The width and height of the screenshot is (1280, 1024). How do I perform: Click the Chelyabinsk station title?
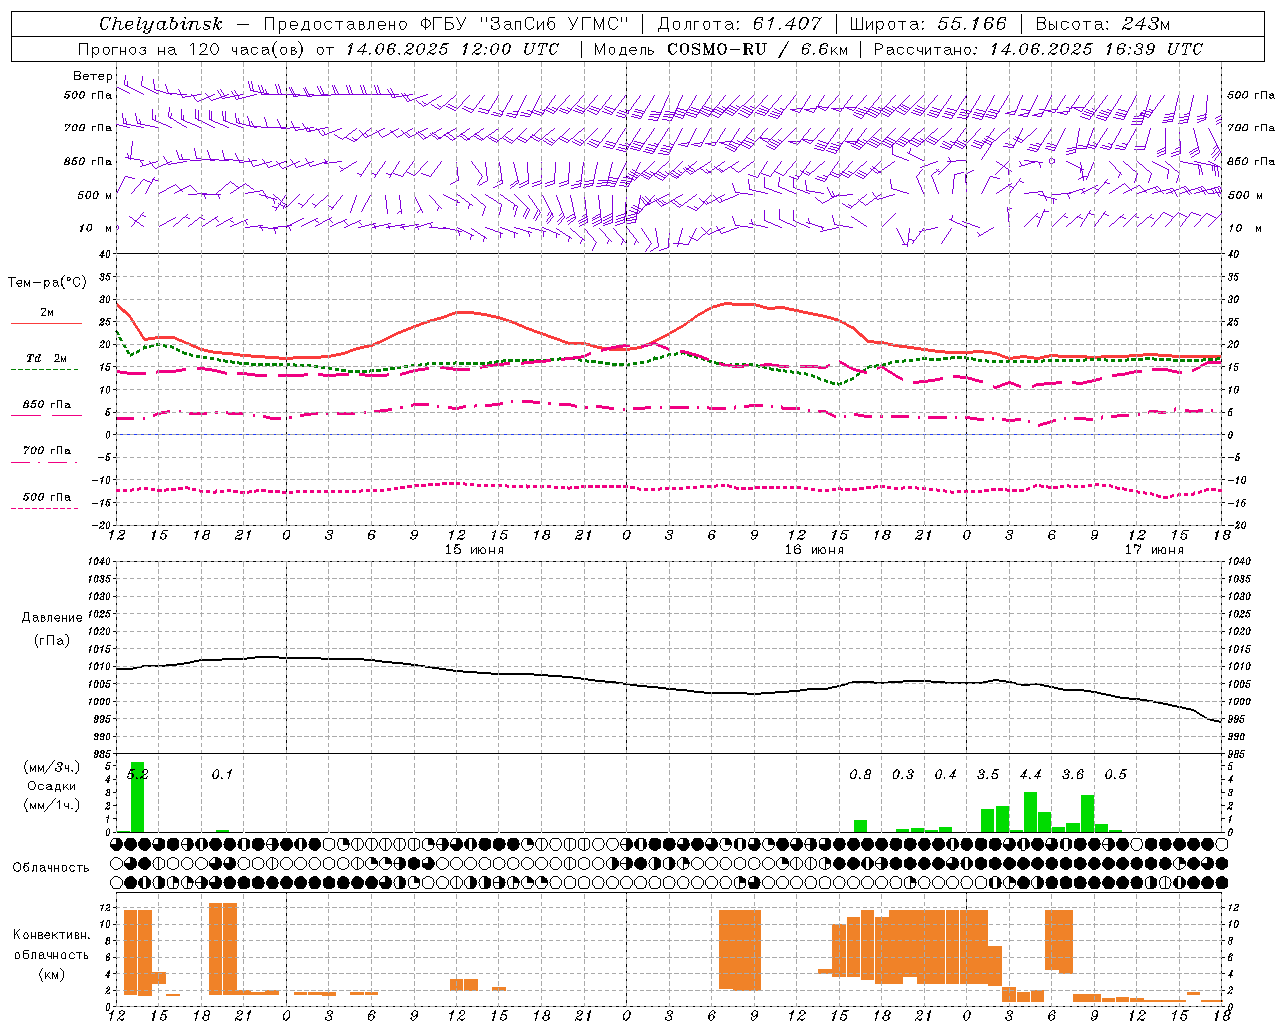click(161, 24)
